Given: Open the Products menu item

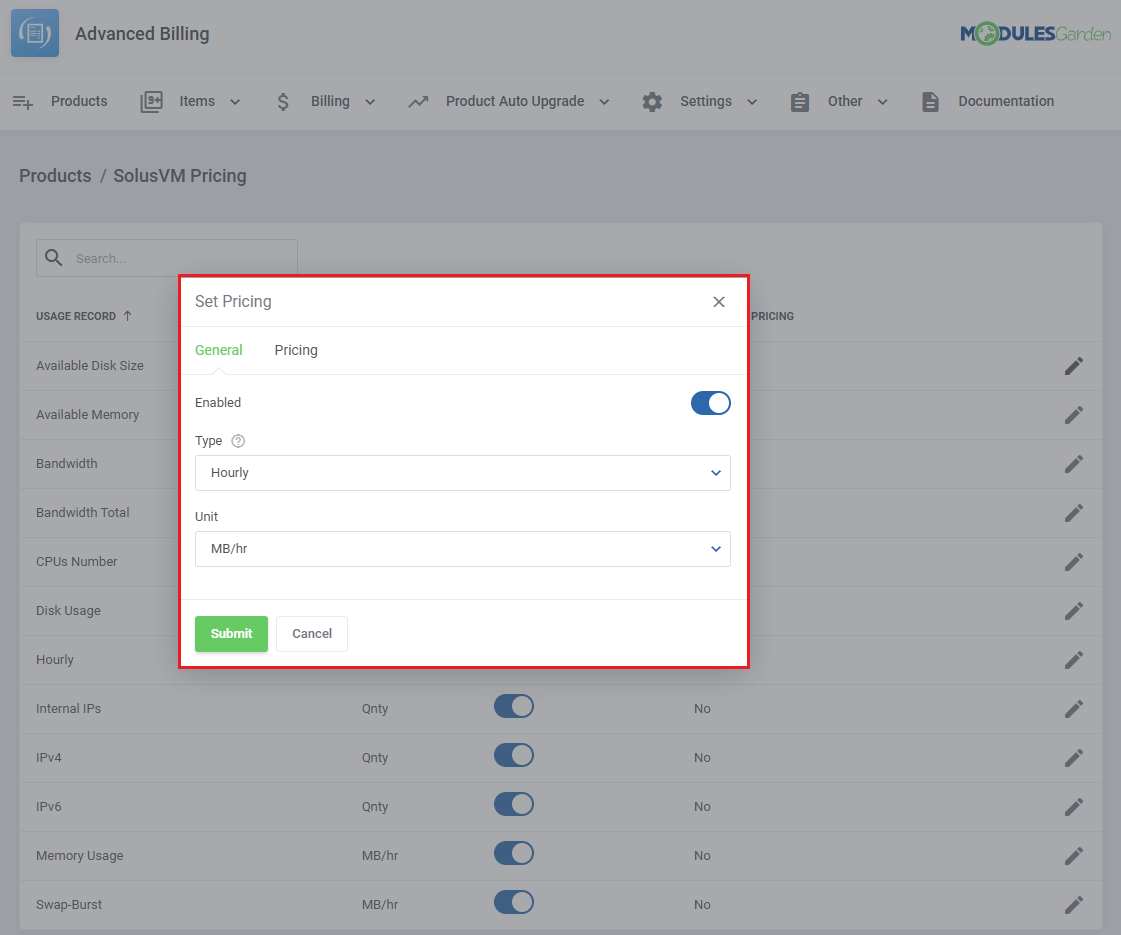Looking at the screenshot, I should tap(79, 102).
